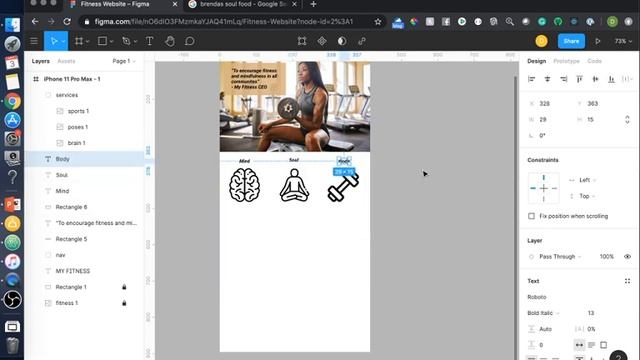Toggle lock on fitness 1 layer

tap(124, 303)
